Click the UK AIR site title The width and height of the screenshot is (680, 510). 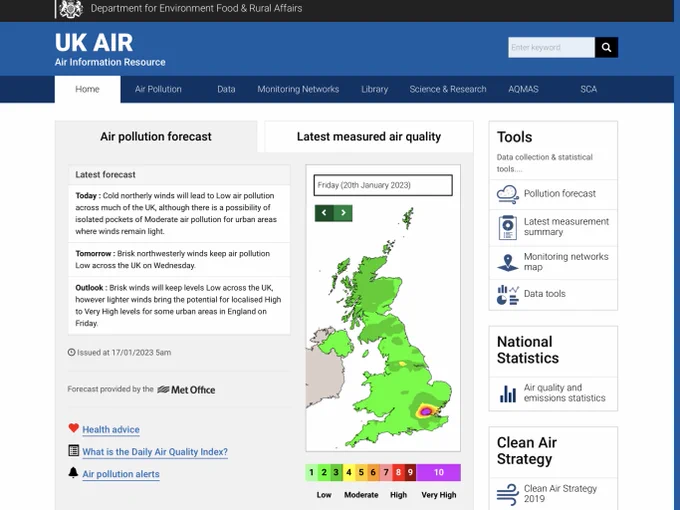[x=94, y=42]
